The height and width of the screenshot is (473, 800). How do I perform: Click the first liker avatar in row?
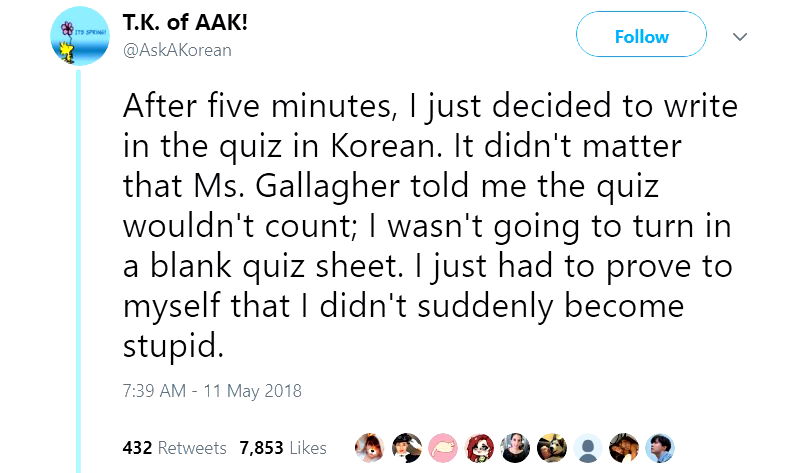[x=370, y=447]
